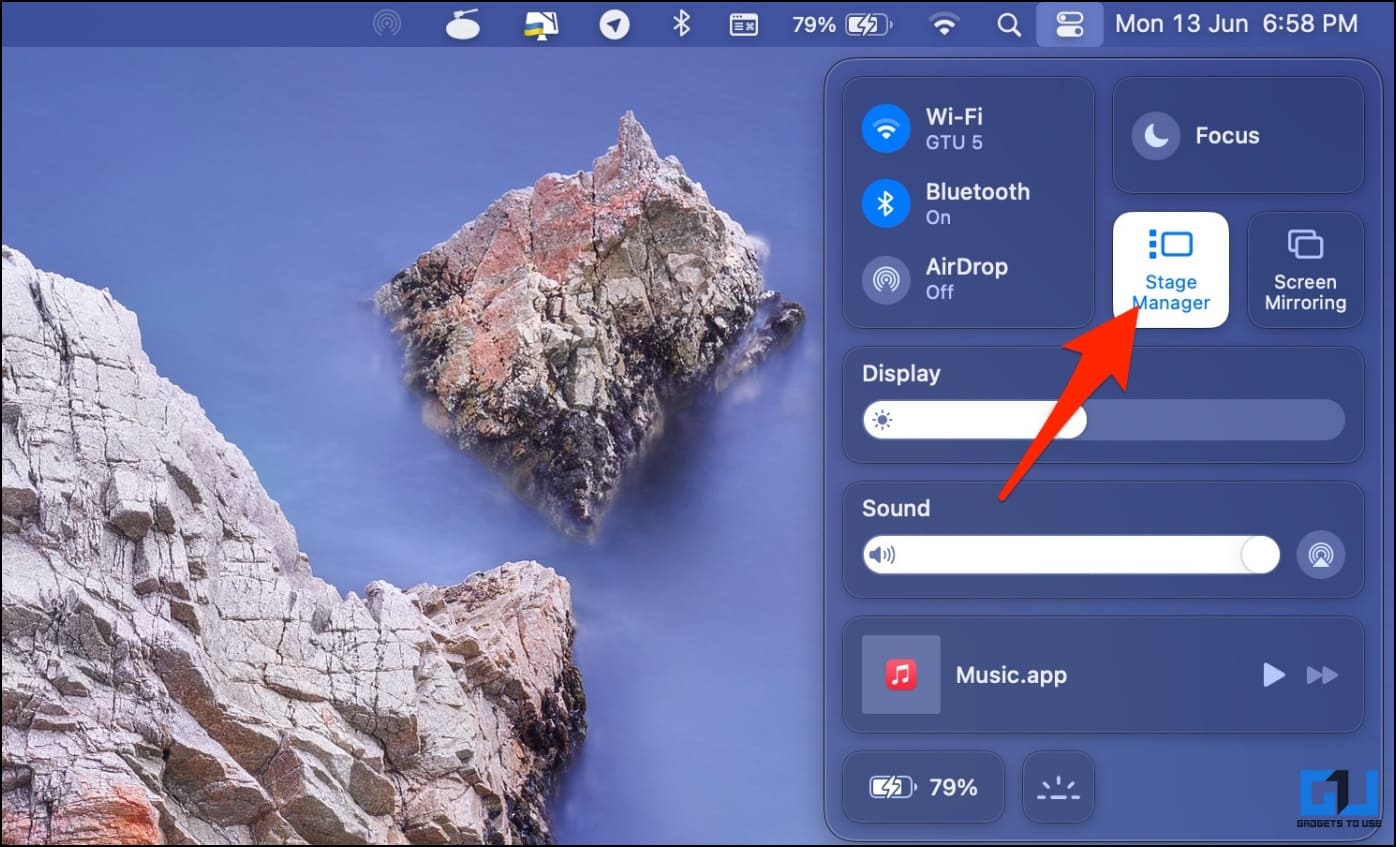This screenshot has height=847, width=1396.
Task: Adjust the Sound volume slider
Action: tap(1071, 555)
